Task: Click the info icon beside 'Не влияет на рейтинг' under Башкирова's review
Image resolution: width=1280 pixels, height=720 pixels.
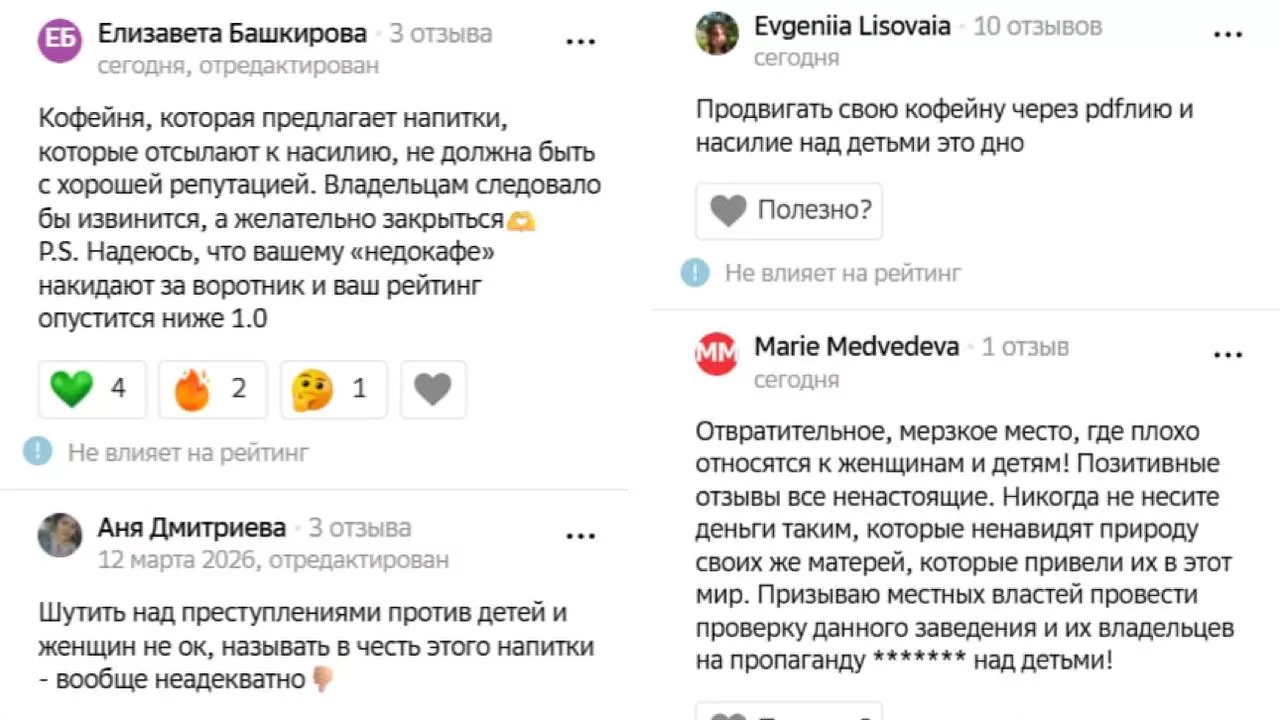Action: (x=37, y=452)
